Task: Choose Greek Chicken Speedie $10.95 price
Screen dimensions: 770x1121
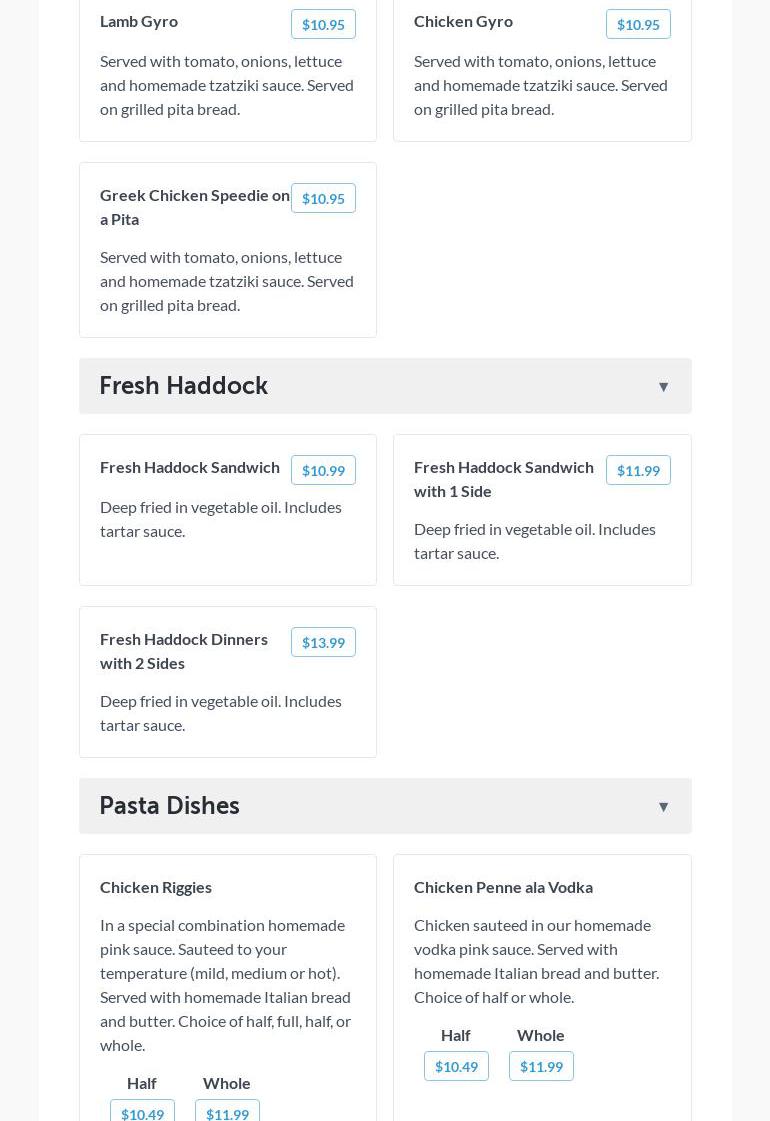Action: click(323, 198)
